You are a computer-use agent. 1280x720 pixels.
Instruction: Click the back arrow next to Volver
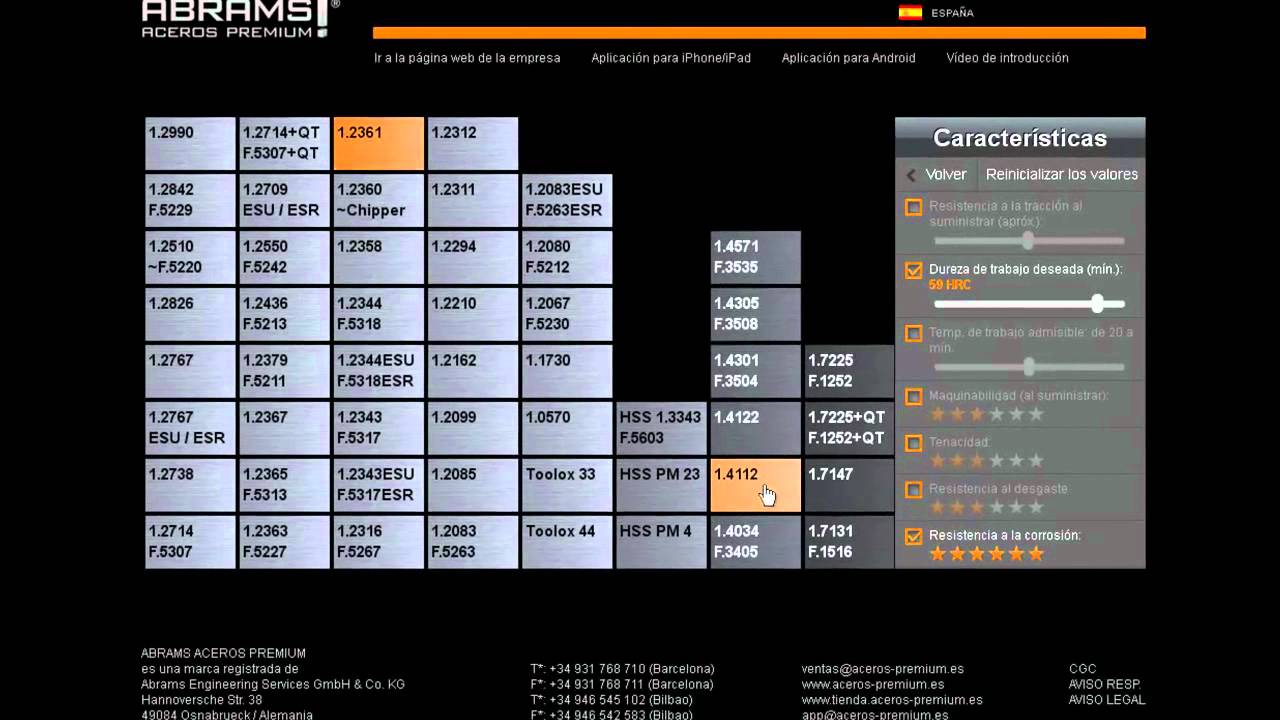click(x=911, y=175)
